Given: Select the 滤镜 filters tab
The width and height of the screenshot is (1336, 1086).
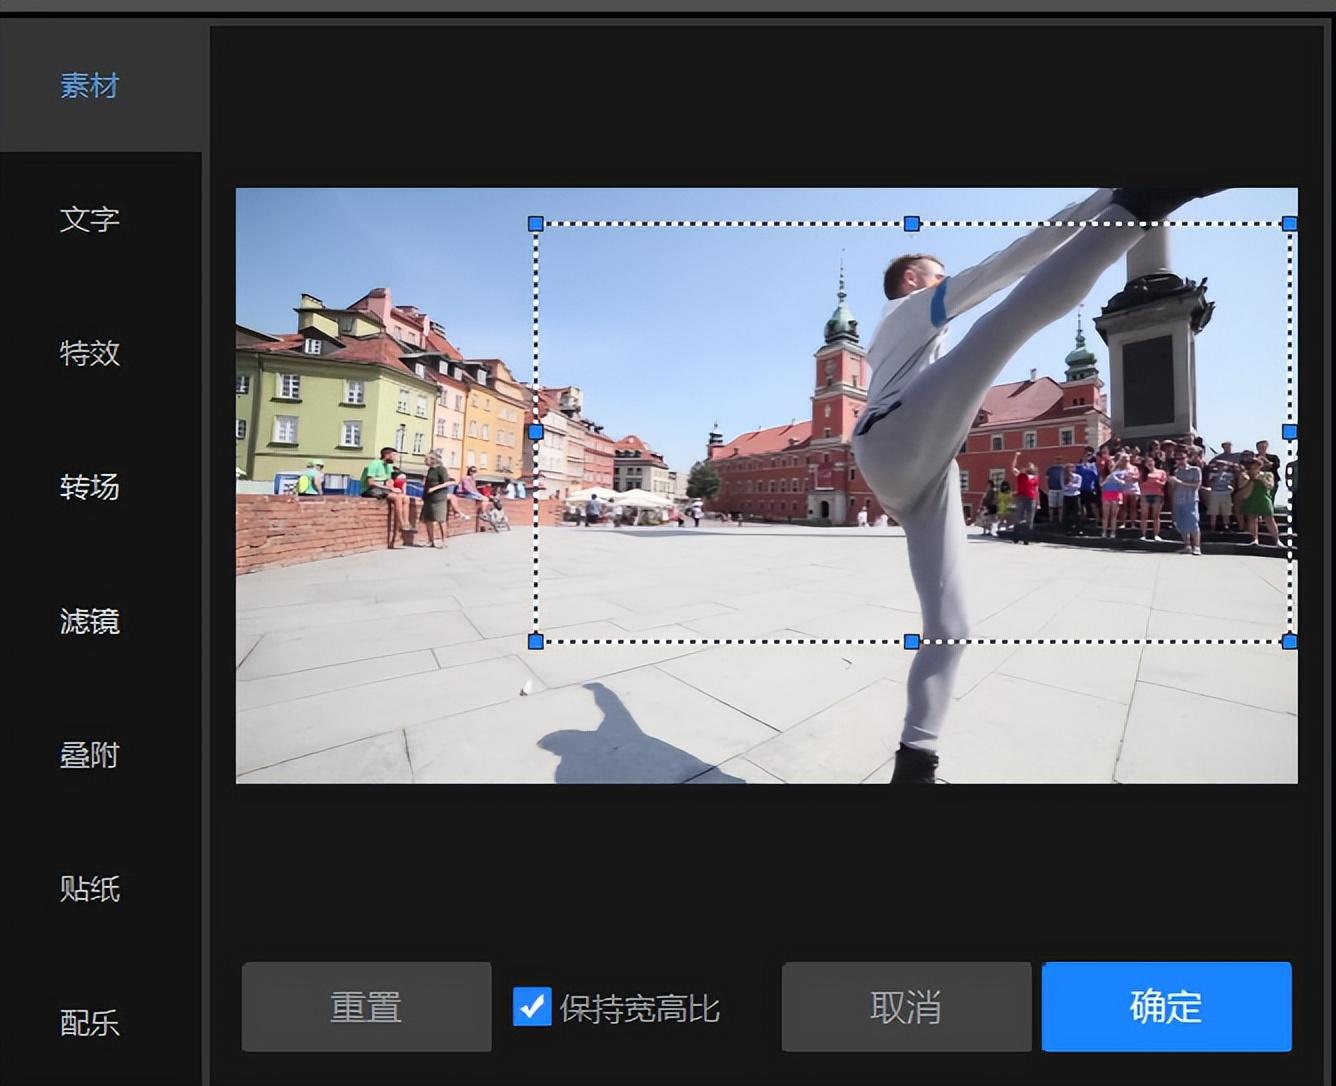Looking at the screenshot, I should coord(90,621).
